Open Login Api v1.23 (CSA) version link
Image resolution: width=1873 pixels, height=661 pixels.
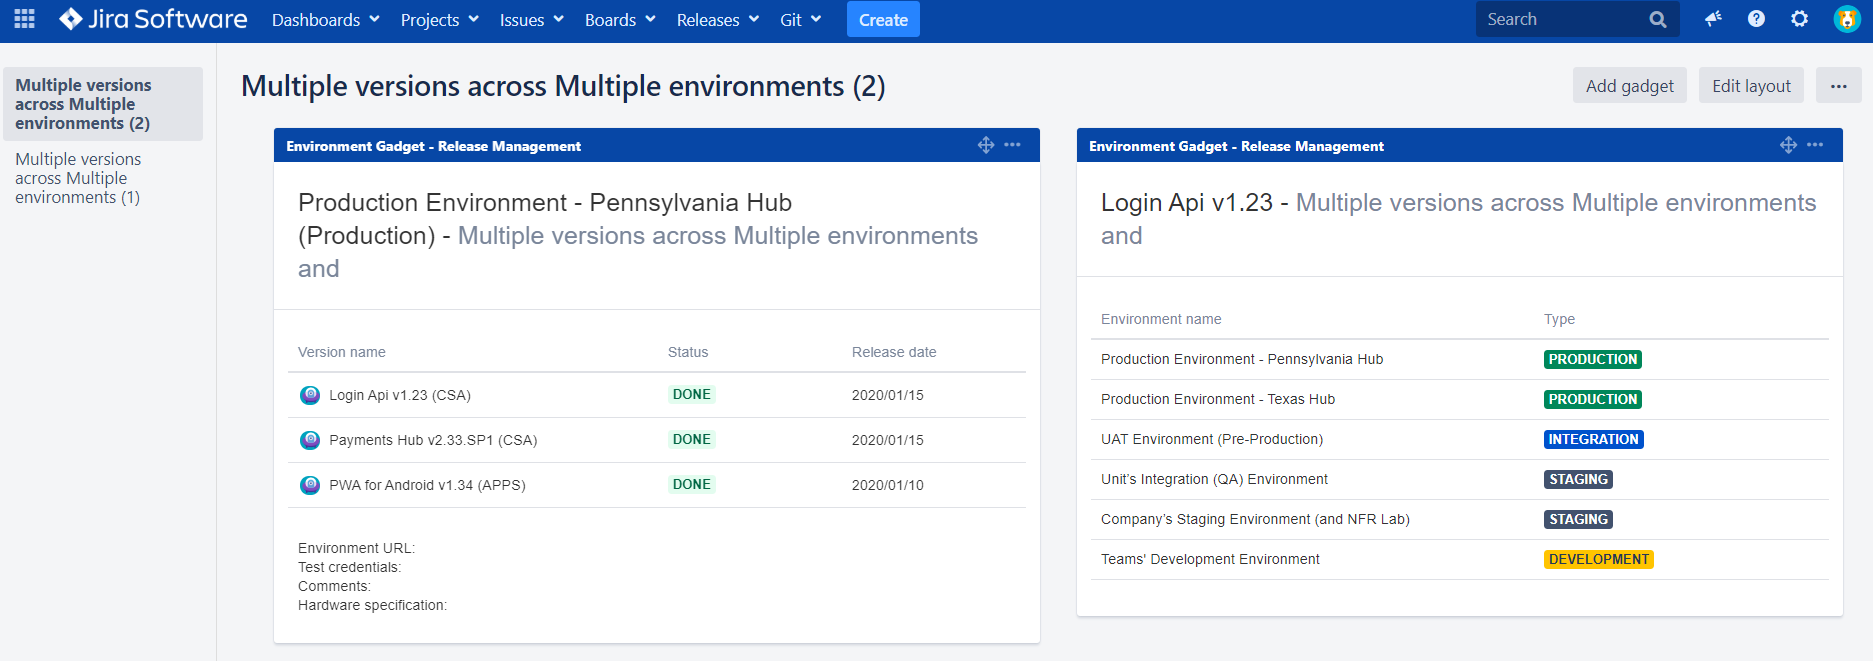[400, 395]
